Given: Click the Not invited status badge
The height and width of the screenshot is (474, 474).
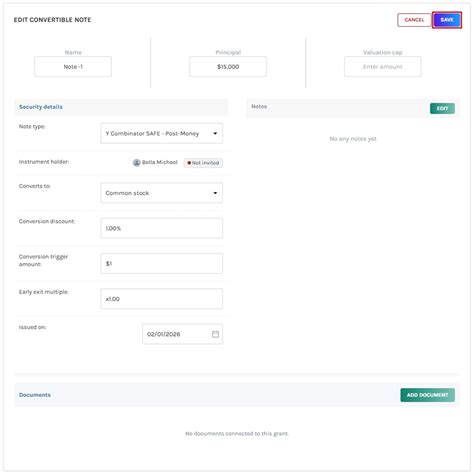Looking at the screenshot, I should pos(203,163).
